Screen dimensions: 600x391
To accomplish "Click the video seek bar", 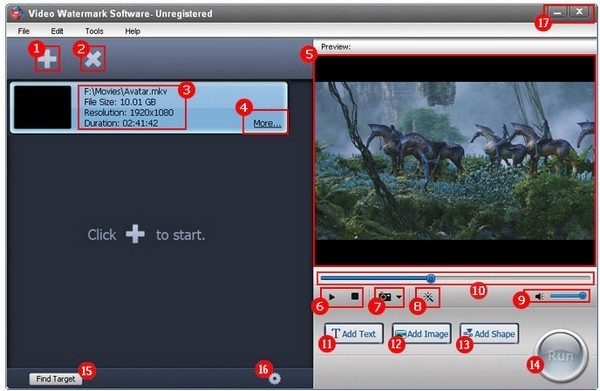I will click(x=455, y=279).
